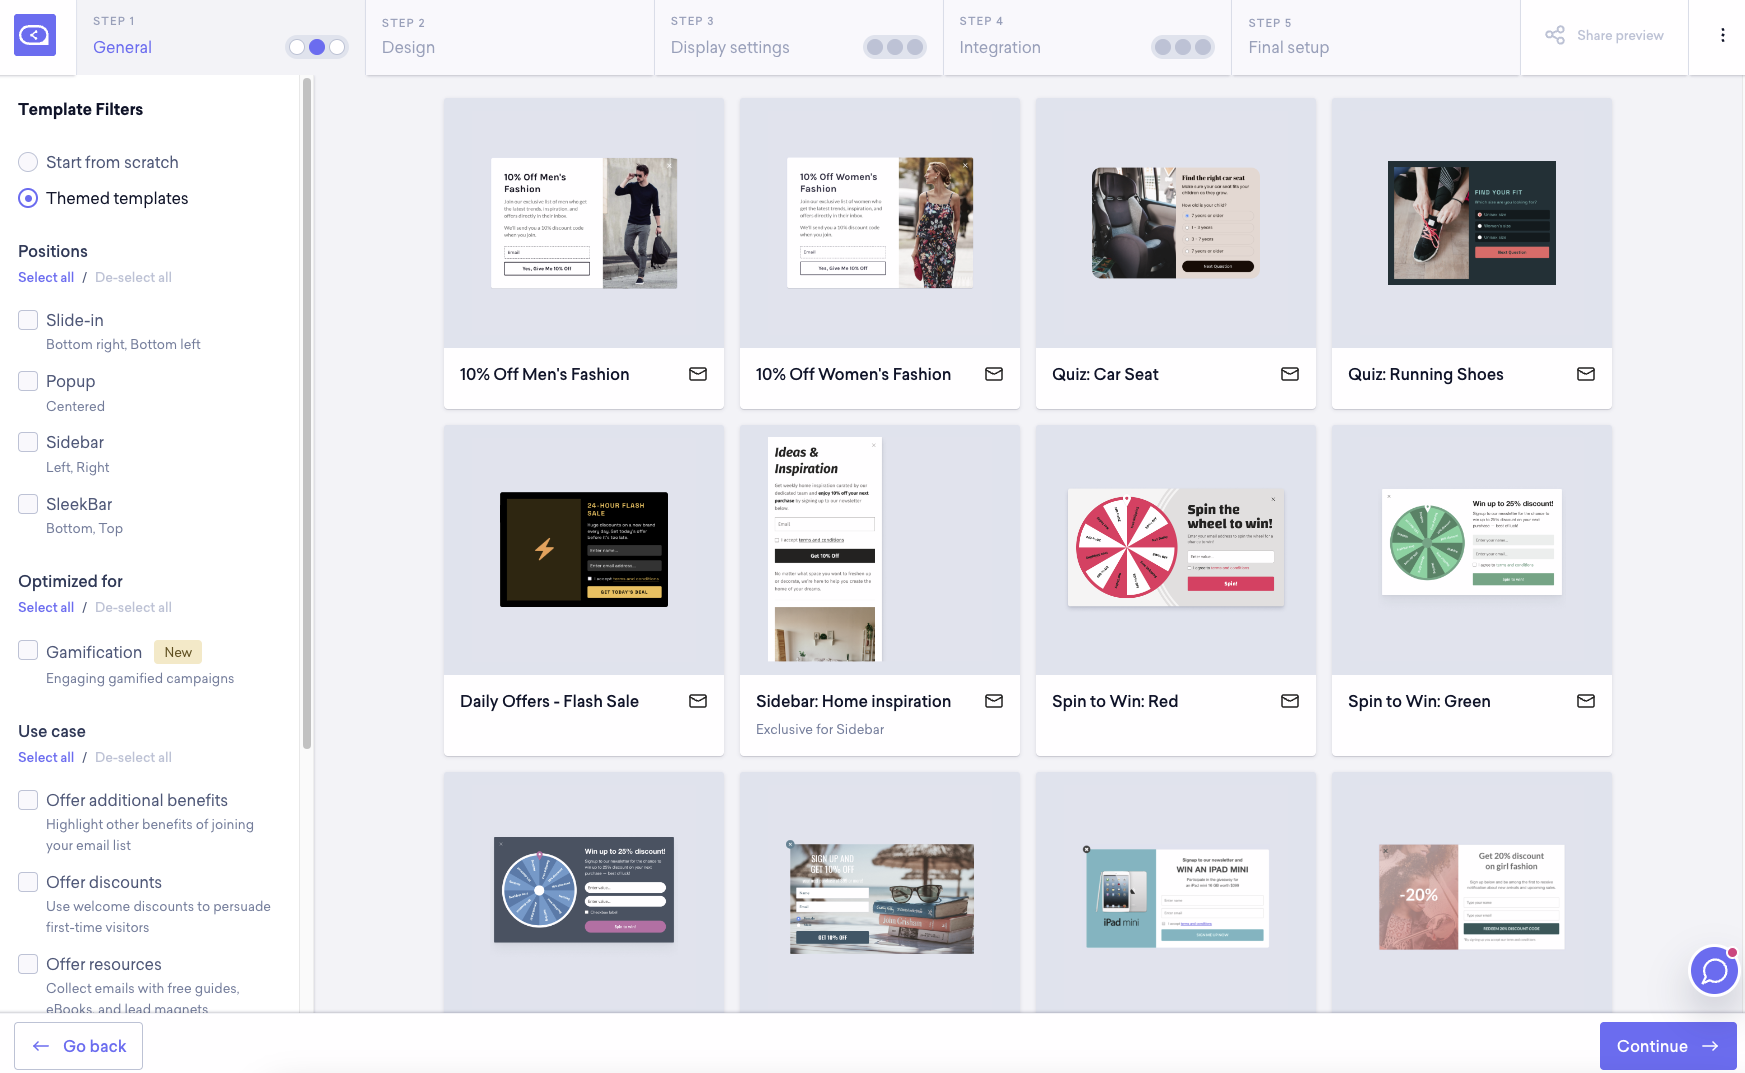This screenshot has height=1073, width=1745.
Task: Click the envelope icon on Sidebar: Home inspiration
Action: pyautogui.click(x=993, y=701)
